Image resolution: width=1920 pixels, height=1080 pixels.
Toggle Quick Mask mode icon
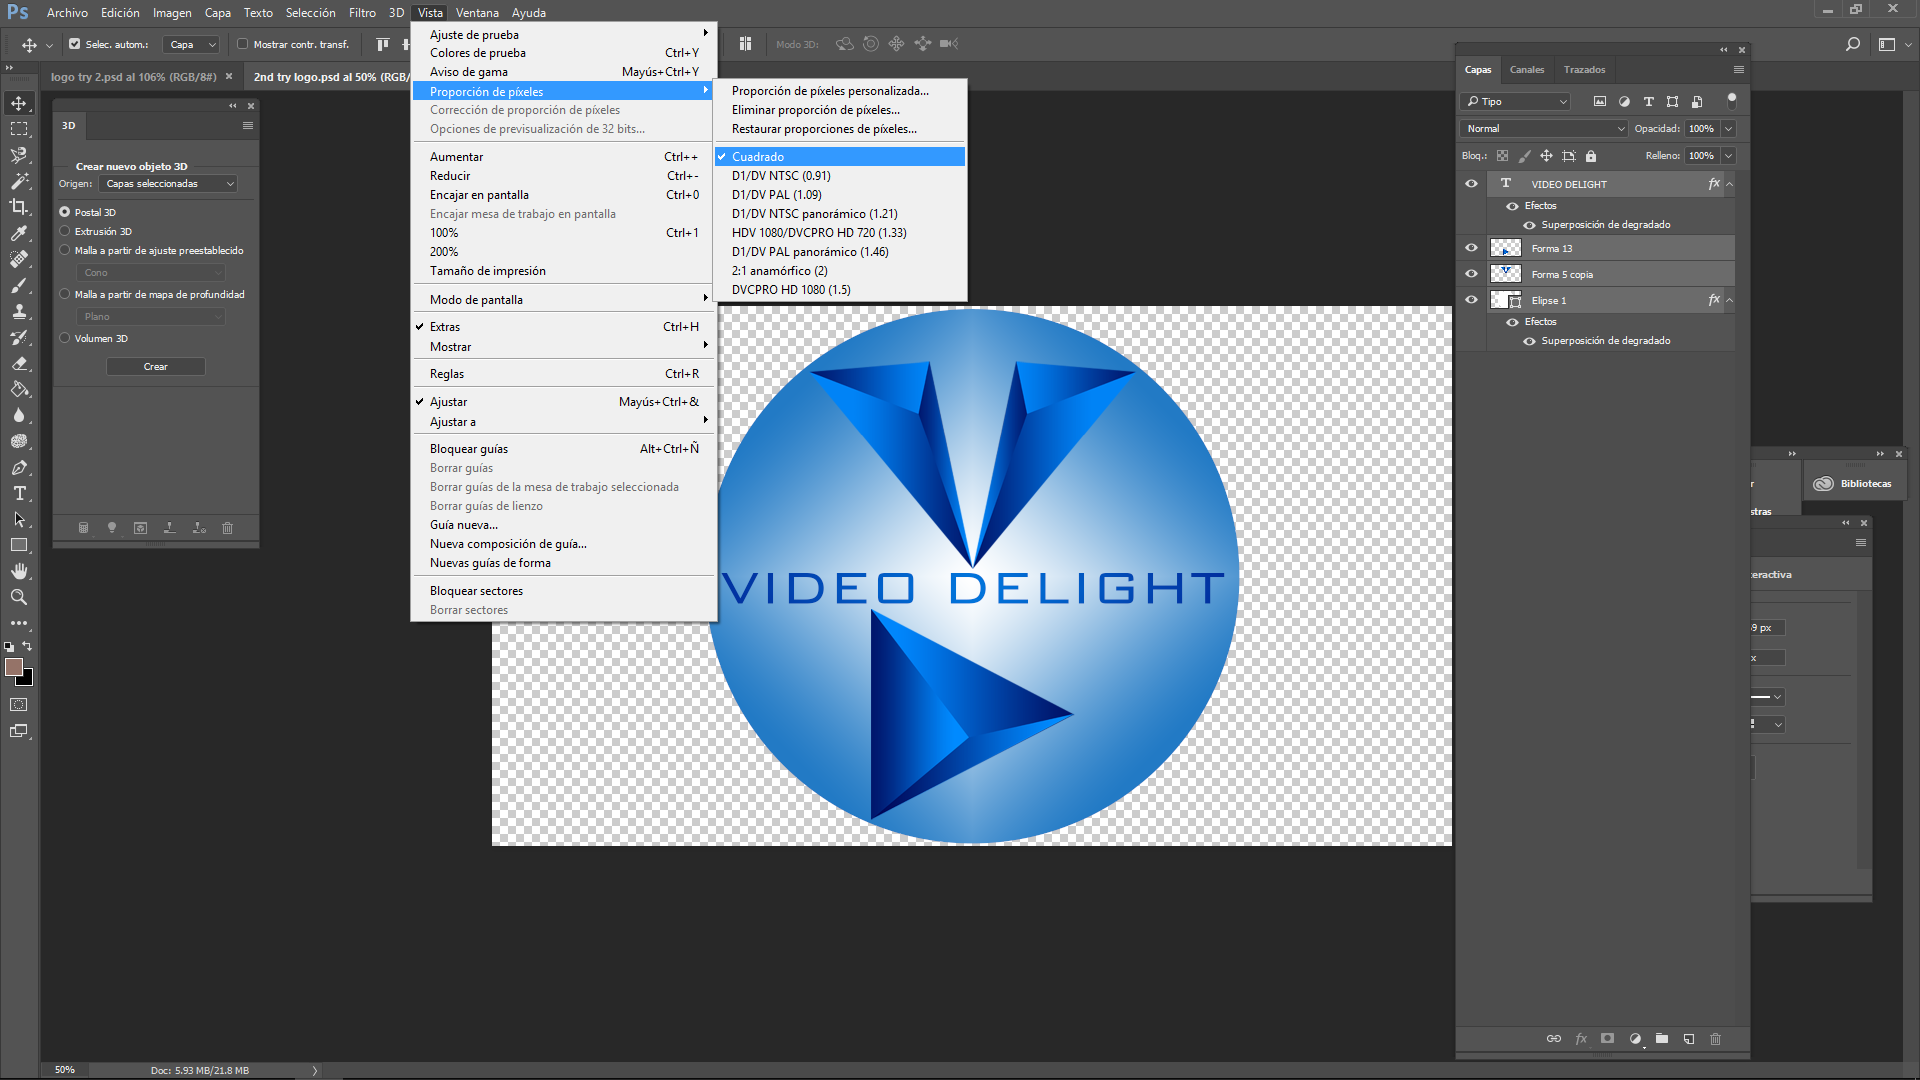(19, 705)
